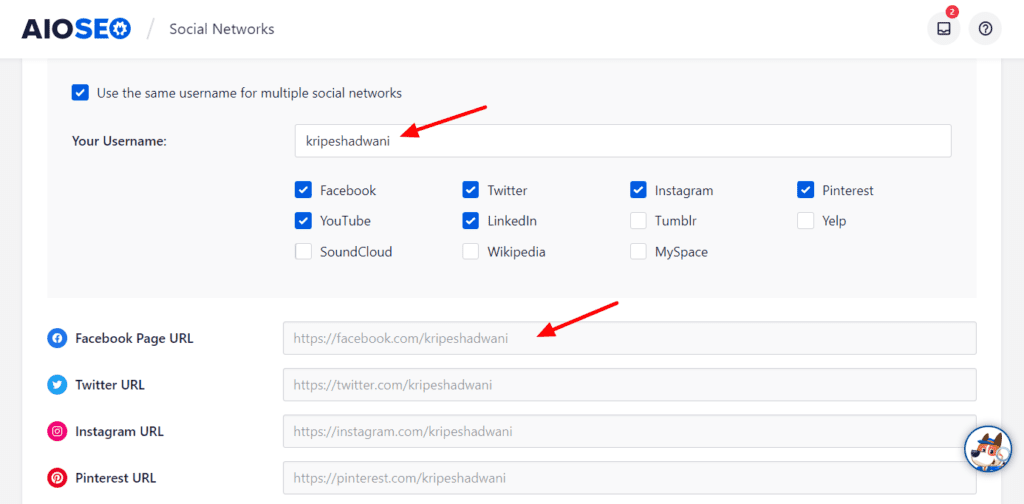Click the Your Username label
This screenshot has width=1024, height=504.
[120, 141]
